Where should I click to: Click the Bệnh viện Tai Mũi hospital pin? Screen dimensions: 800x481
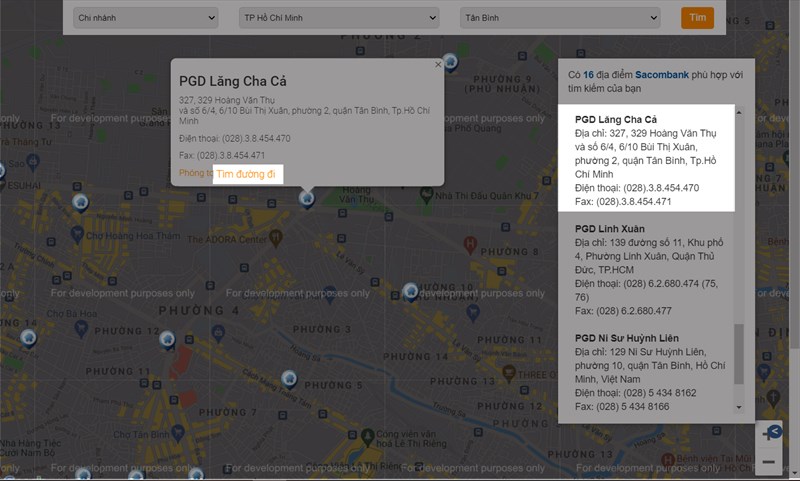(x=668, y=460)
